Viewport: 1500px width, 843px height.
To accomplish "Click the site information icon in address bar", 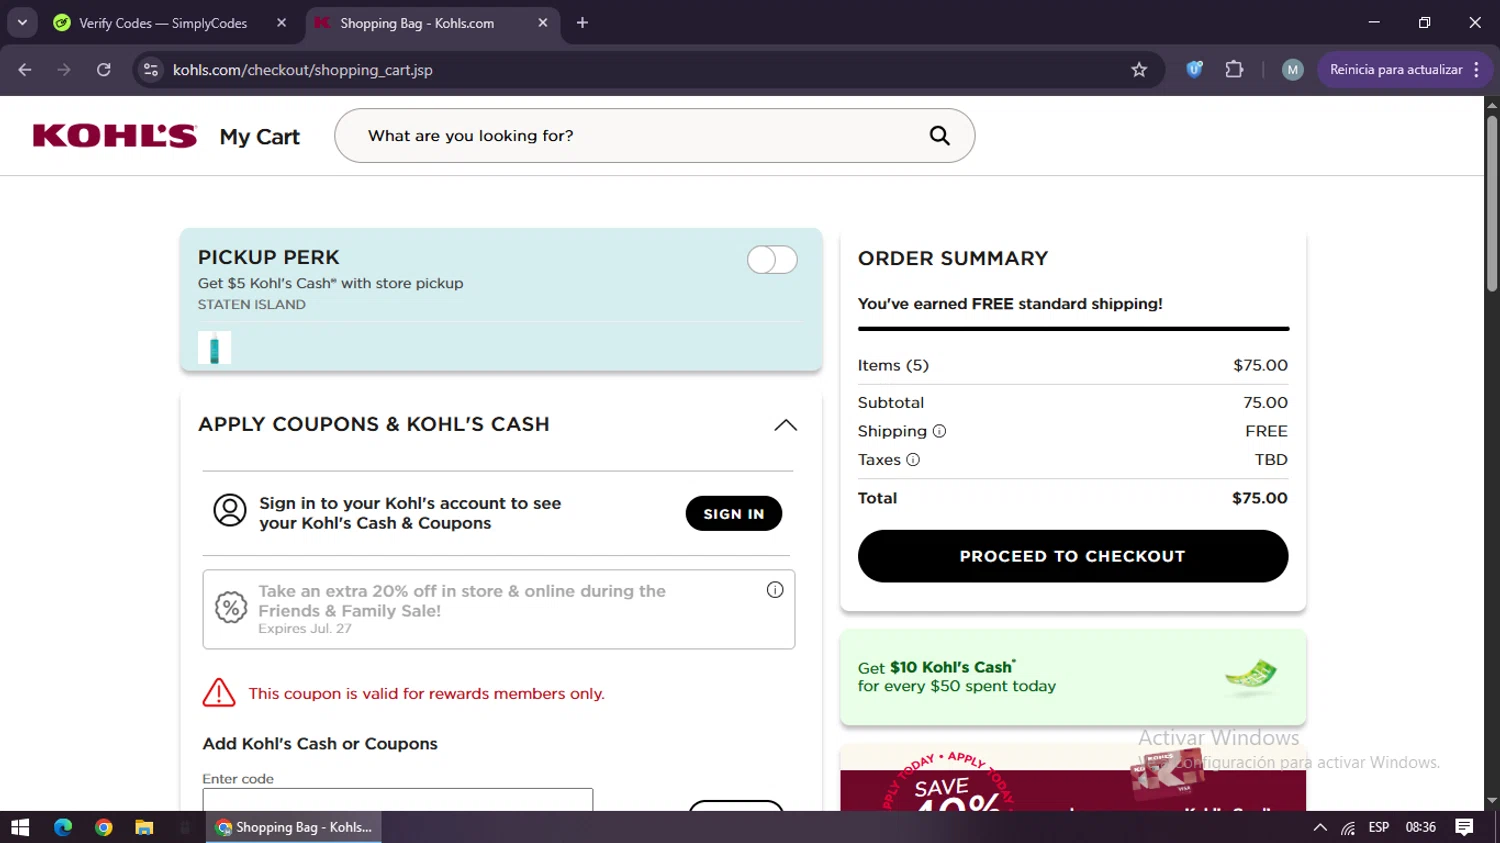I will coord(151,70).
